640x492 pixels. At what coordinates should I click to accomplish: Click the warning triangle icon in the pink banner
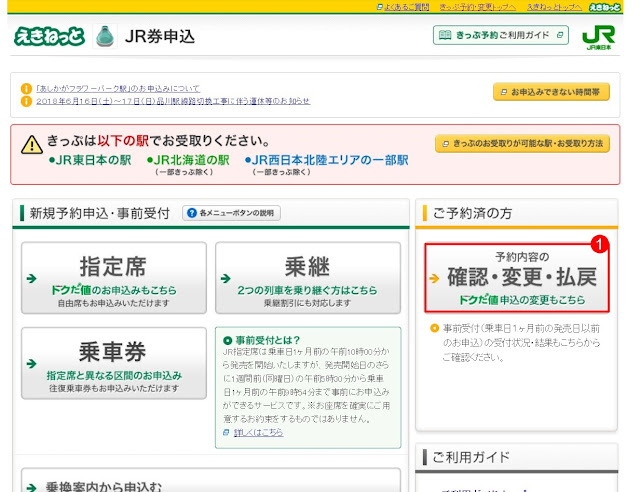pos(32,145)
